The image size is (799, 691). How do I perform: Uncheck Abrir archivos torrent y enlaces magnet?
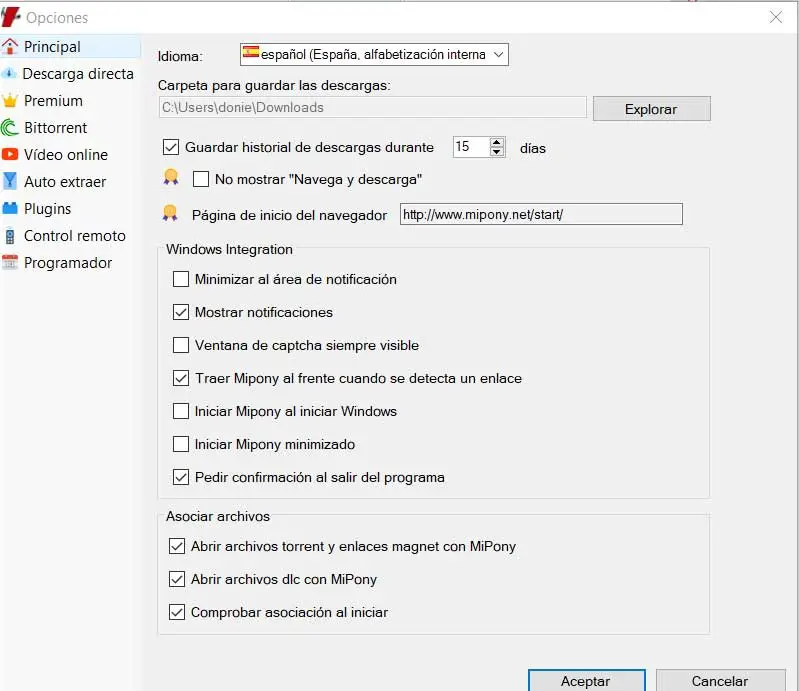(x=177, y=546)
